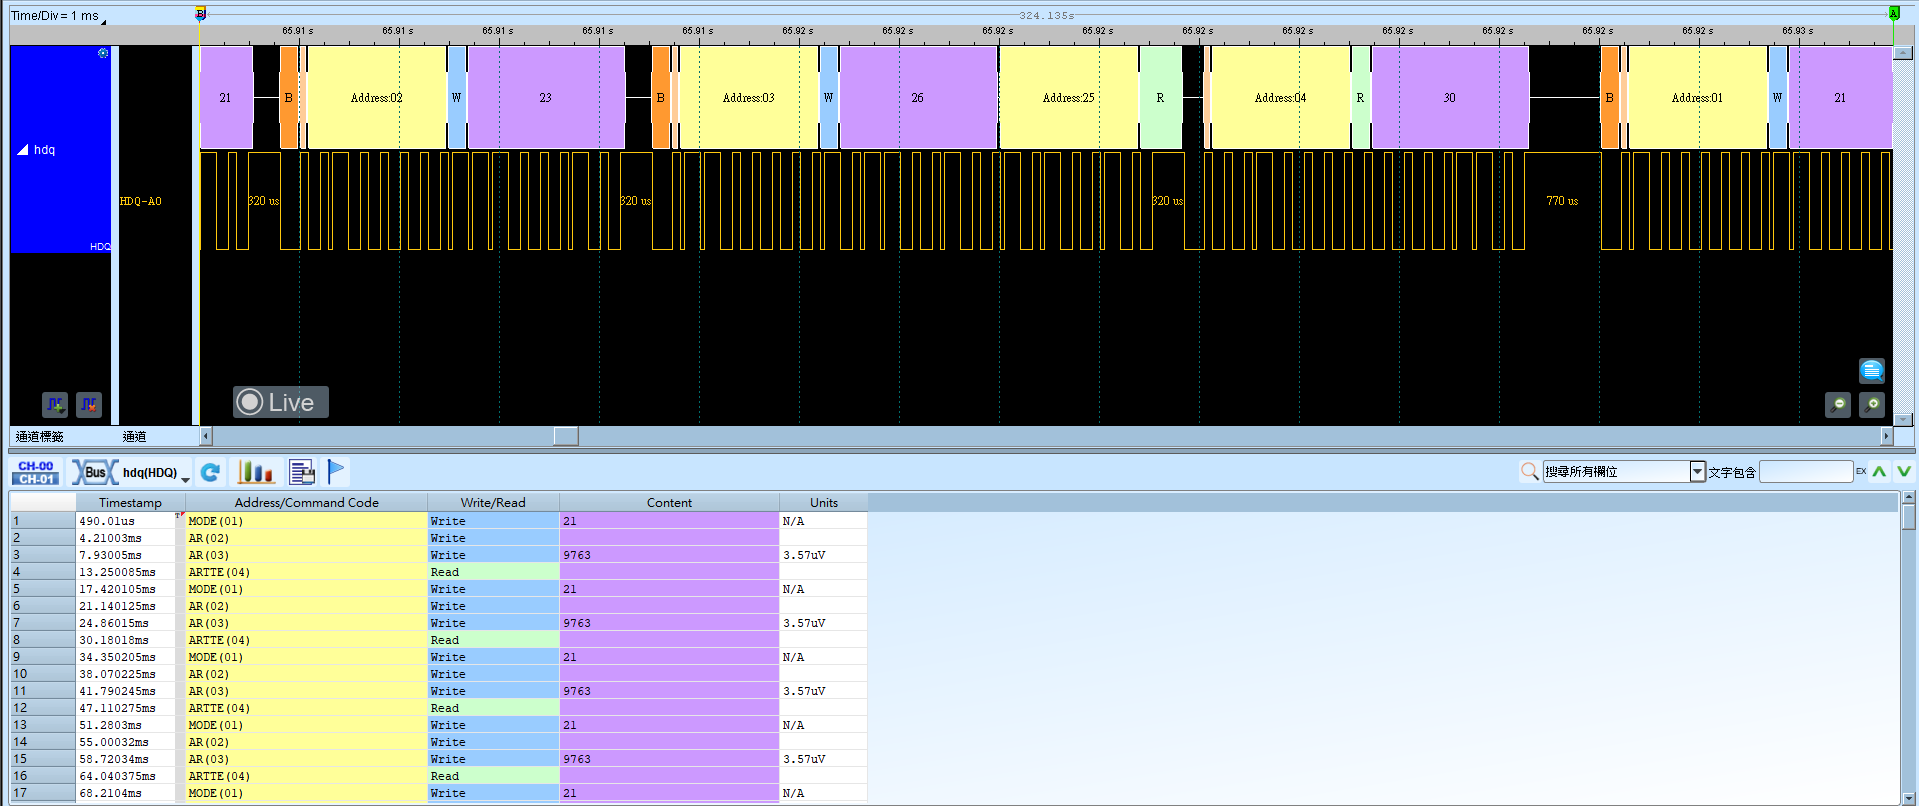This screenshot has height=806, width=1919.
Task: Click the B cursor marker on the timeline
Action: pos(200,13)
